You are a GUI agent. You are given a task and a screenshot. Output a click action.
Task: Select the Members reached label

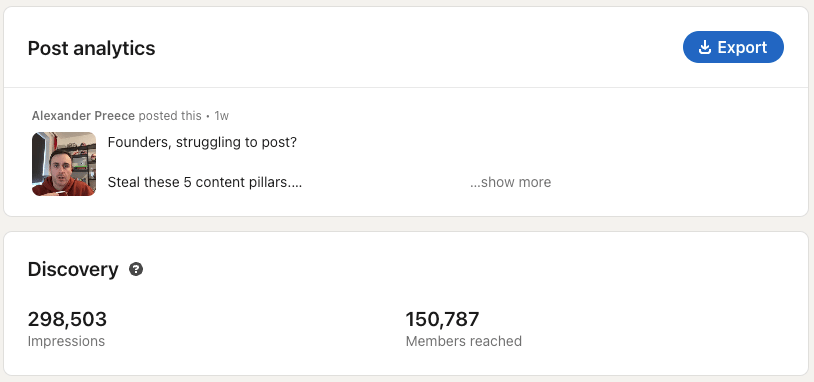tap(464, 341)
